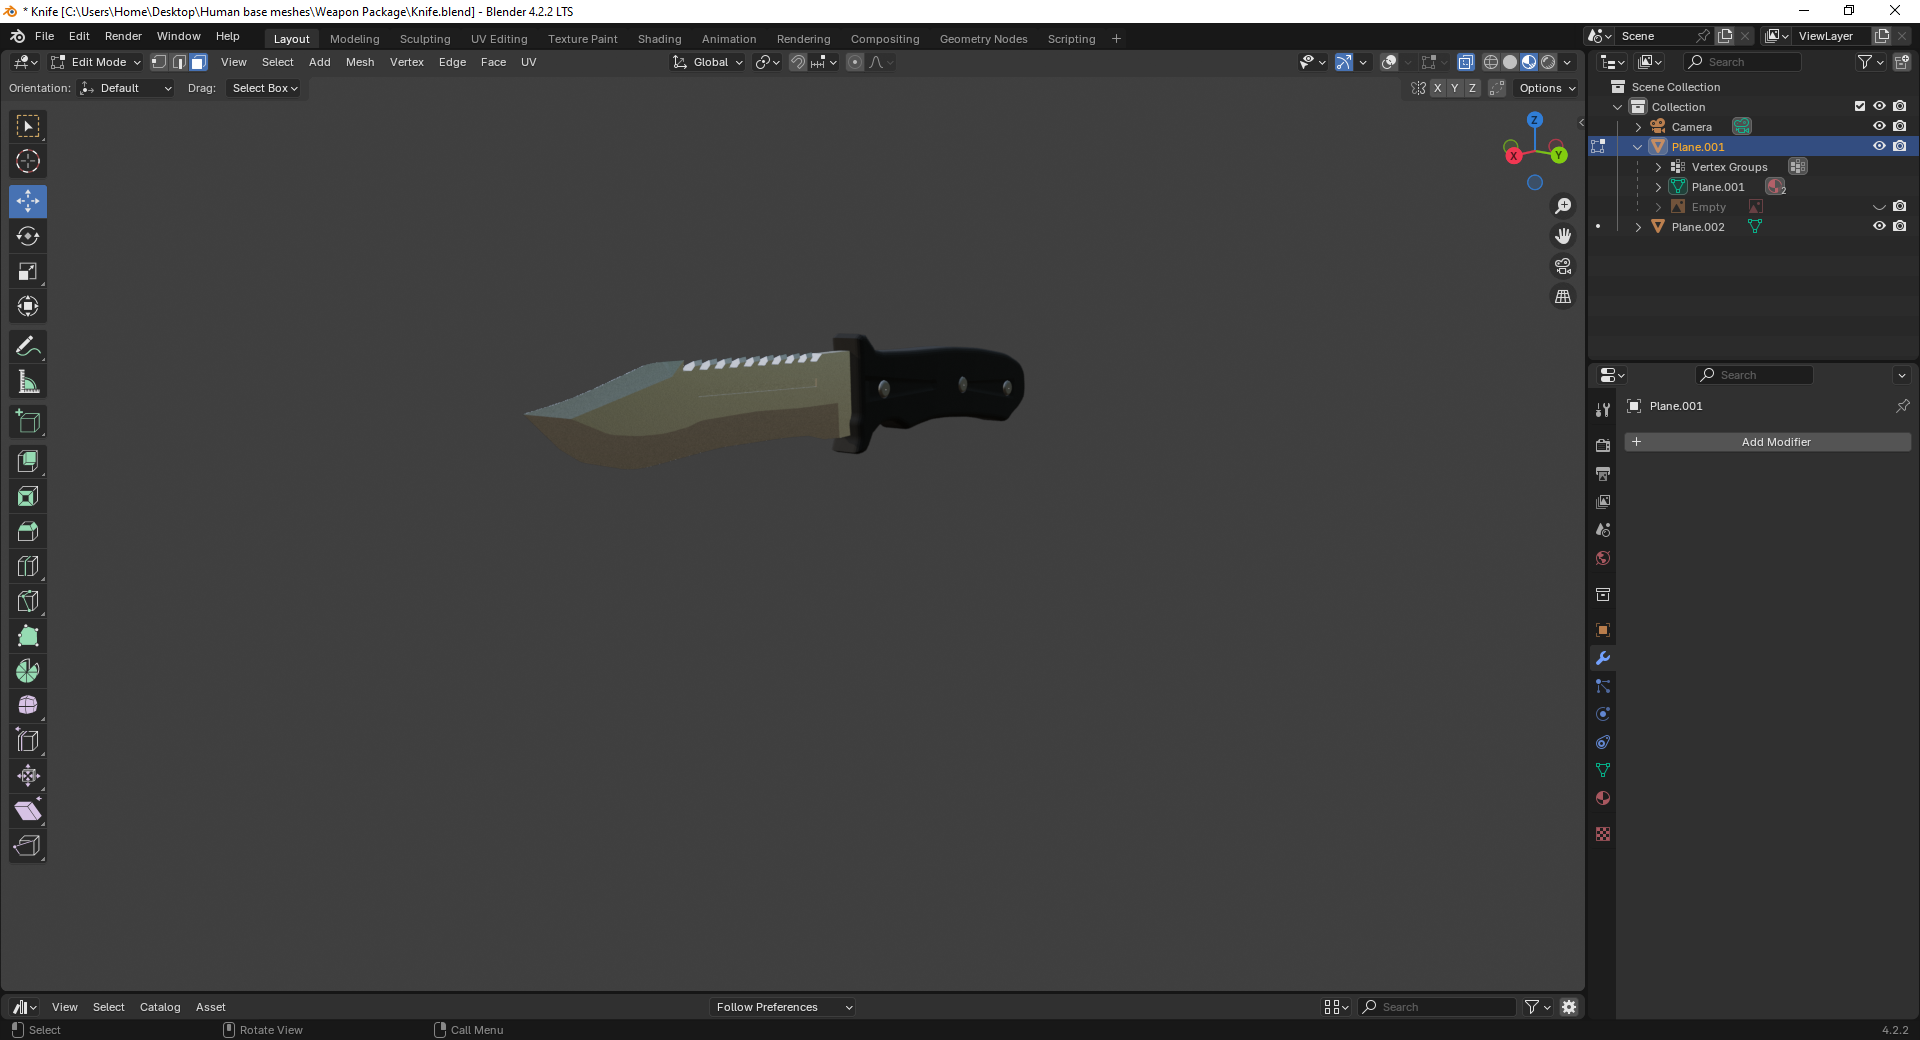The width and height of the screenshot is (1920, 1040).
Task: Open the Mesh menu
Action: (x=360, y=62)
